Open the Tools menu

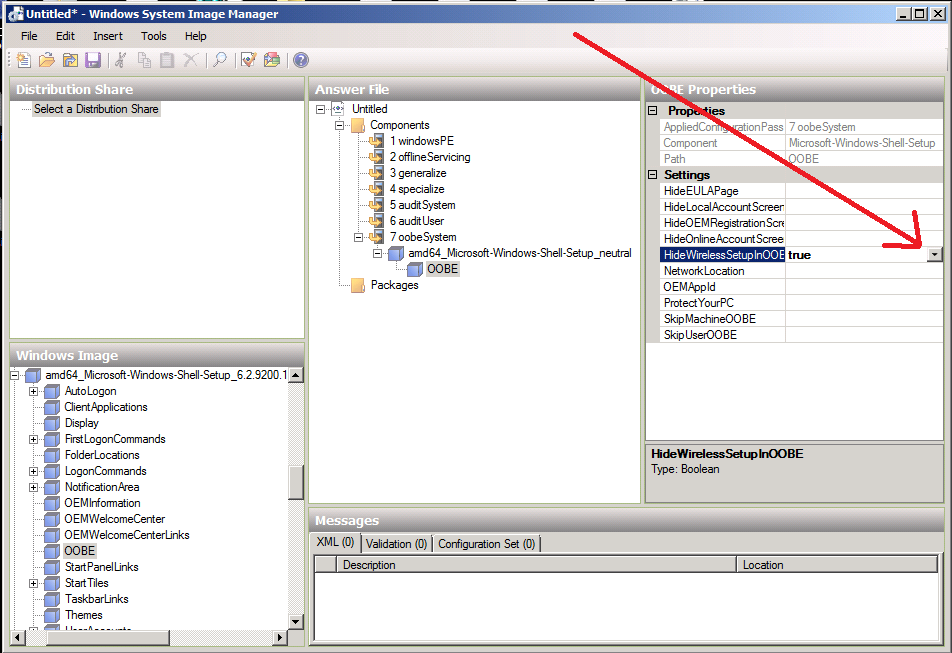pyautogui.click(x=154, y=36)
